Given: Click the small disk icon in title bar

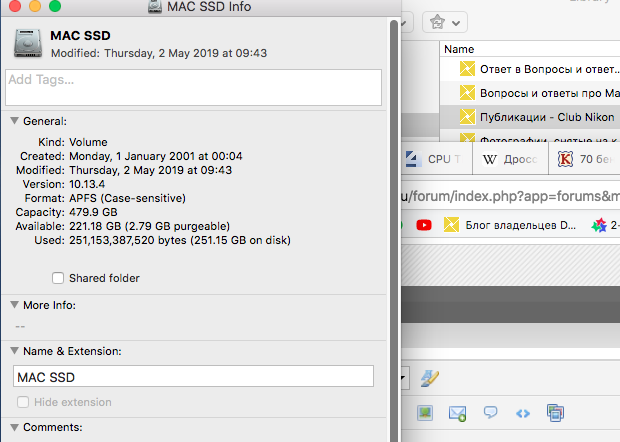Looking at the screenshot, I should (155, 6).
